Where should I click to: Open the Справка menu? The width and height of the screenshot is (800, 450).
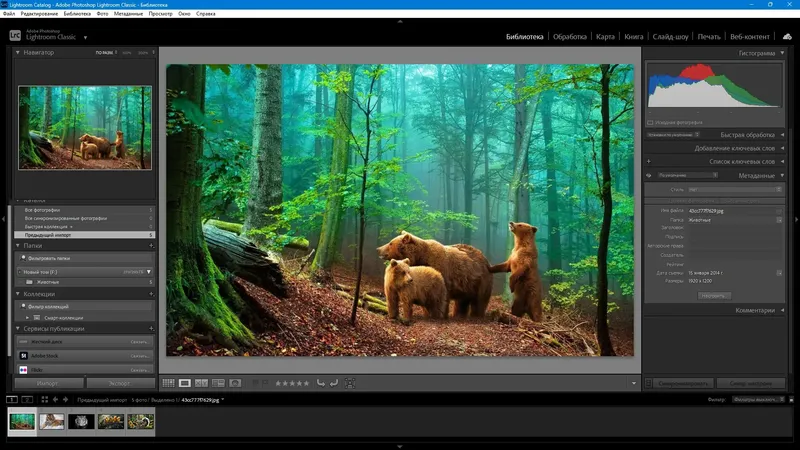206,14
